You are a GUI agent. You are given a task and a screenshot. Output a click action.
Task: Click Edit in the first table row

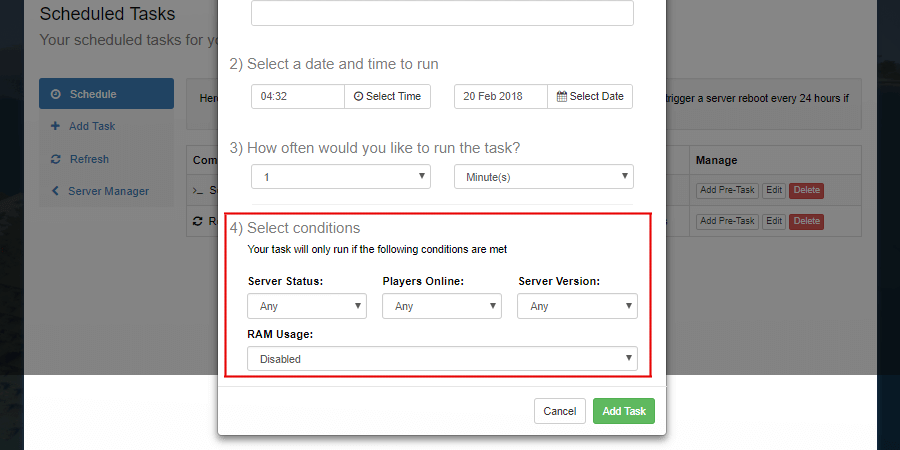coord(774,191)
